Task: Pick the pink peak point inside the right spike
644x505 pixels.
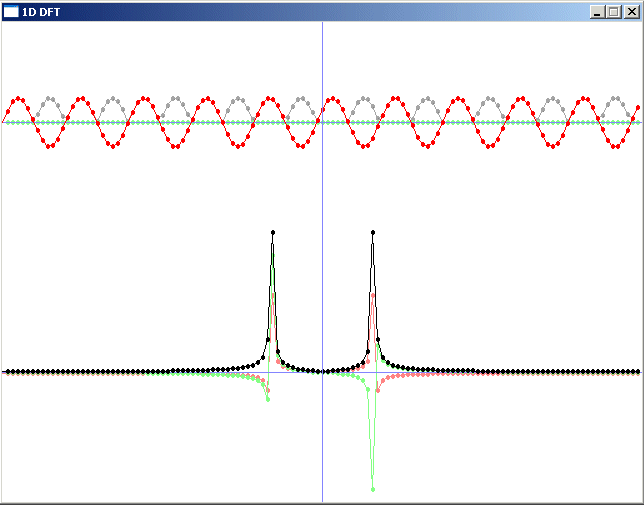Action: pyautogui.click(x=372, y=296)
